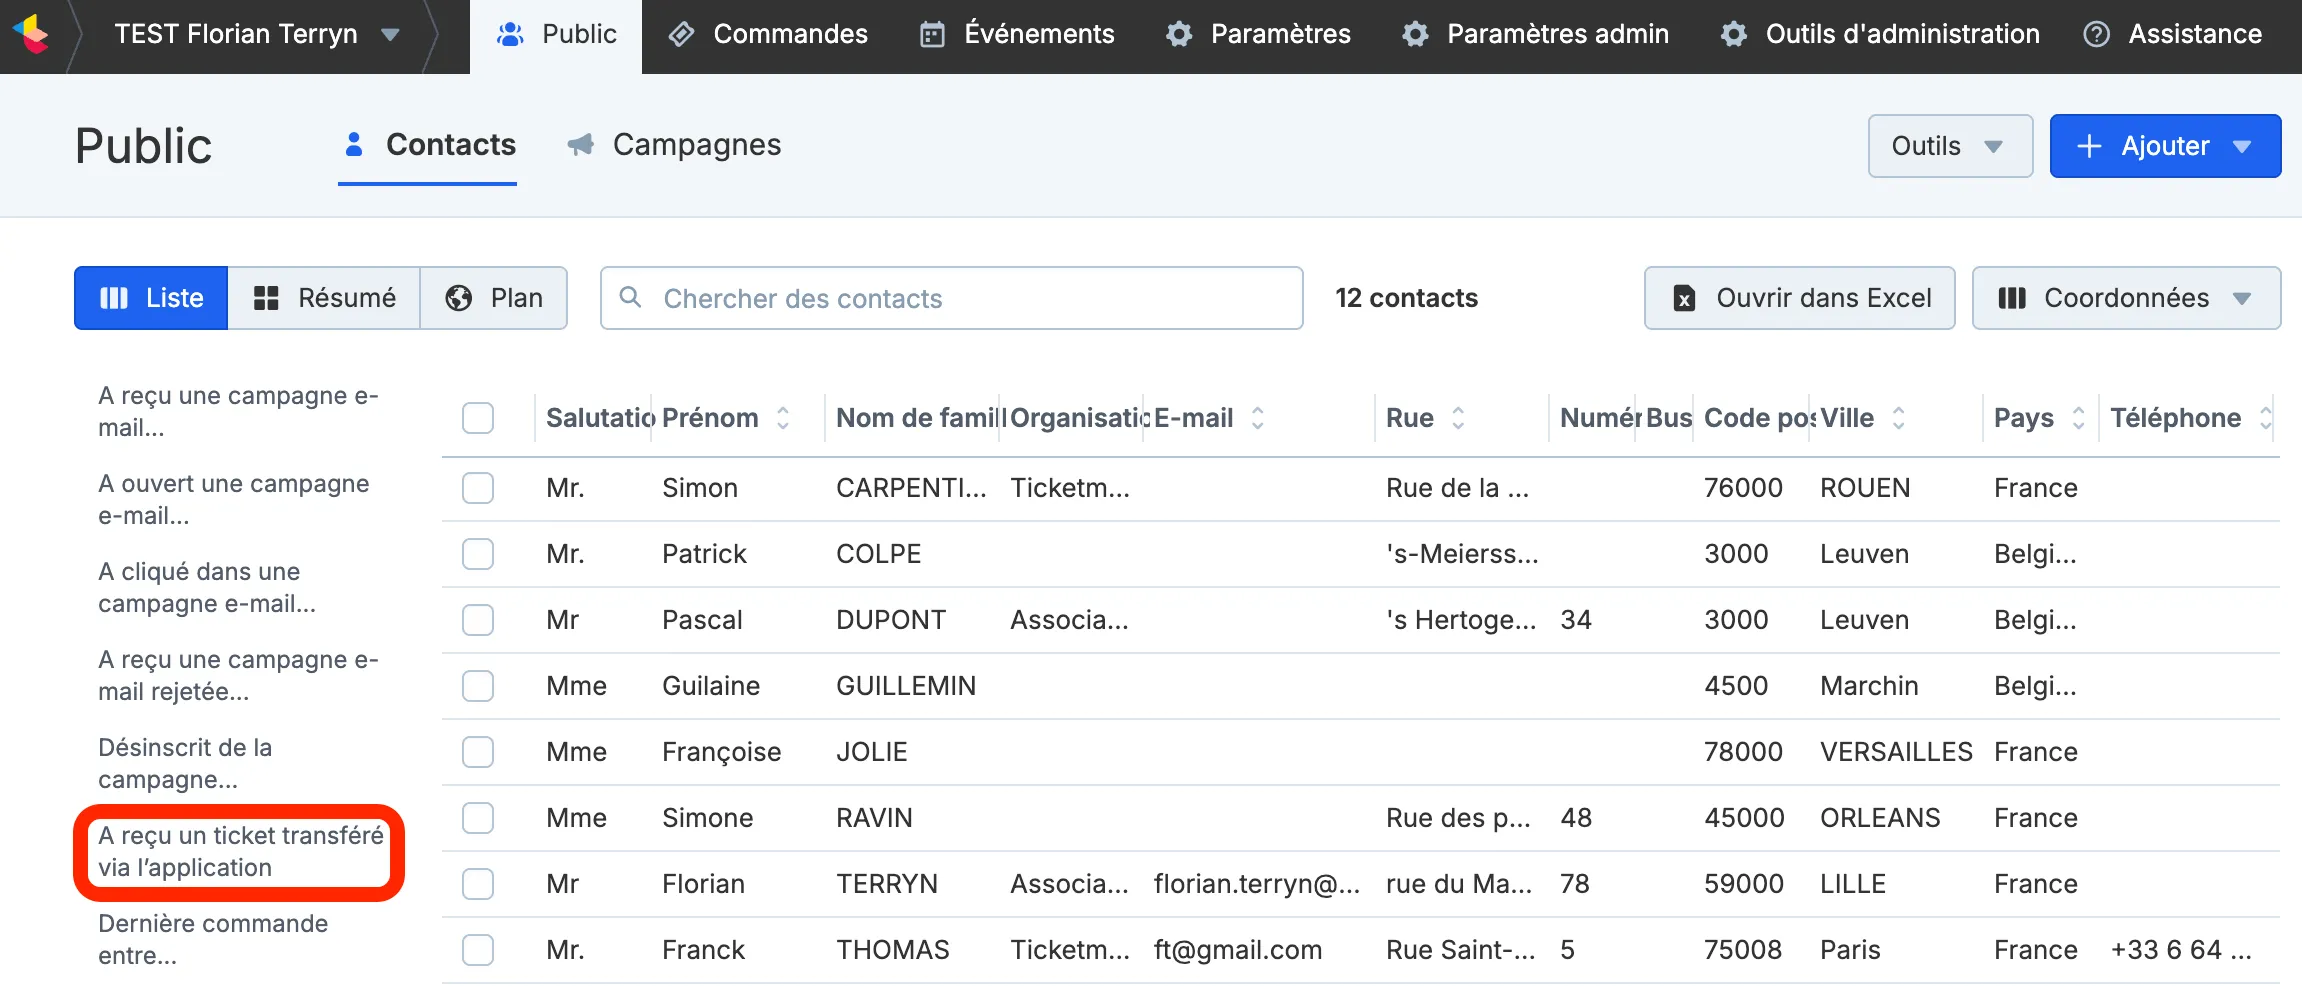Viewport: 2302px width, 1000px height.
Task: Select filter 'A reçu un ticket transféré via l'application'
Action: click(240, 852)
